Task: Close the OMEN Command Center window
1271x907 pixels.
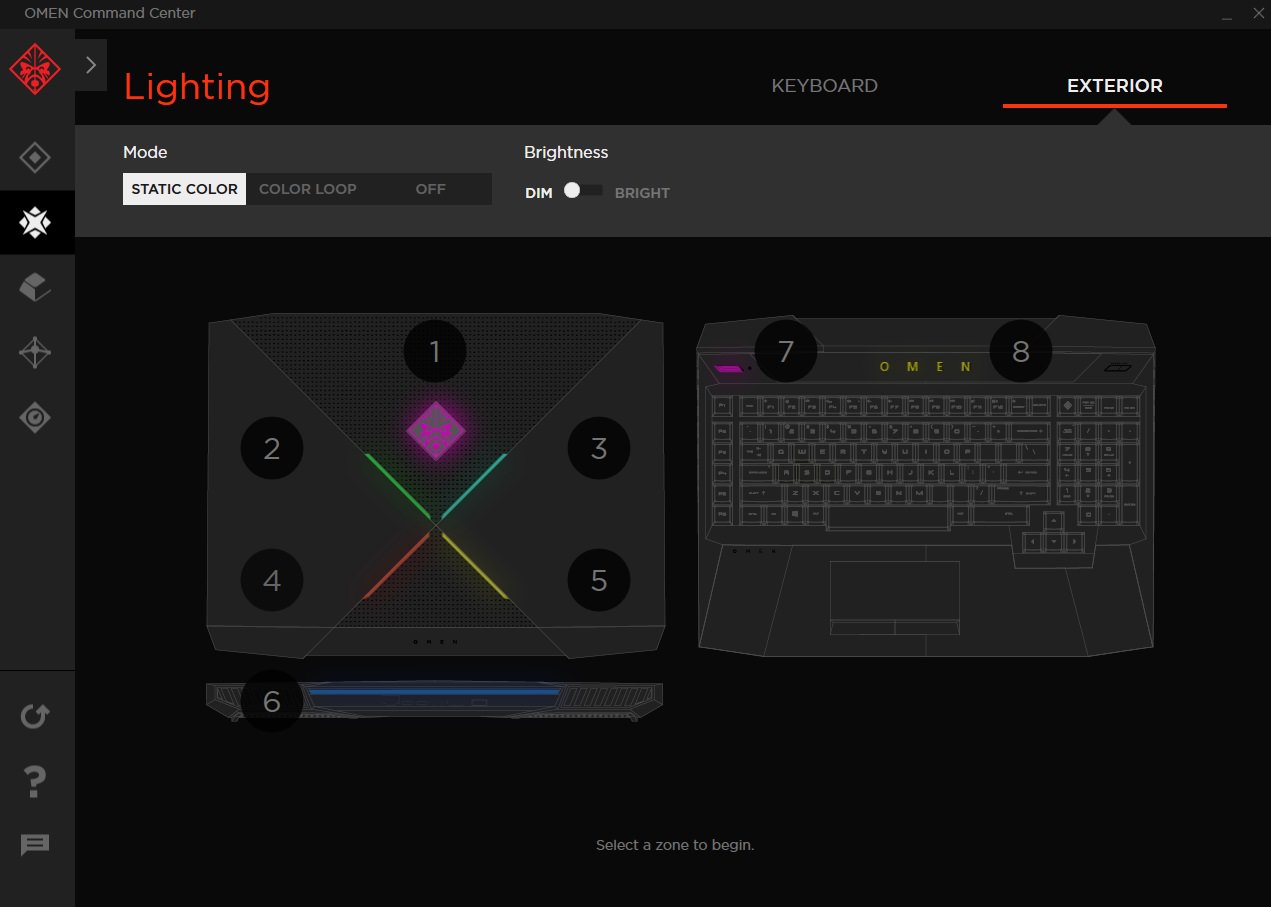Action: (1258, 13)
